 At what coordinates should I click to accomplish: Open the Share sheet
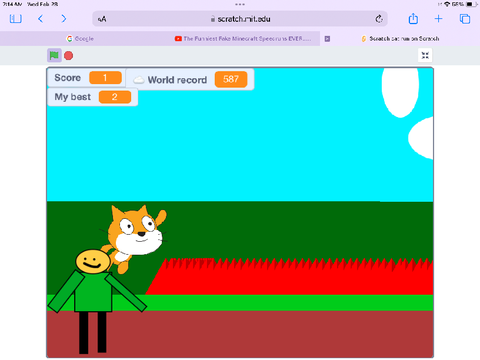[413, 19]
